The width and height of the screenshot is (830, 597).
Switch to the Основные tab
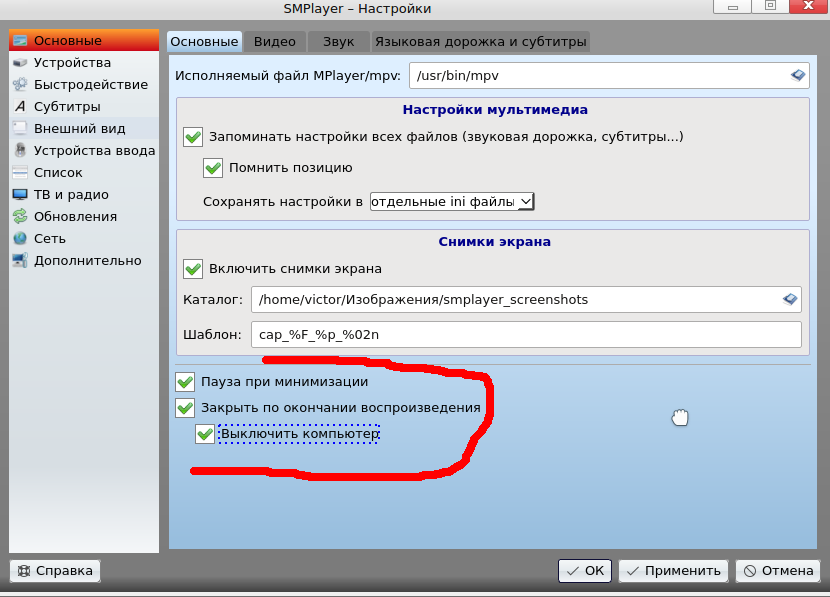click(x=204, y=42)
